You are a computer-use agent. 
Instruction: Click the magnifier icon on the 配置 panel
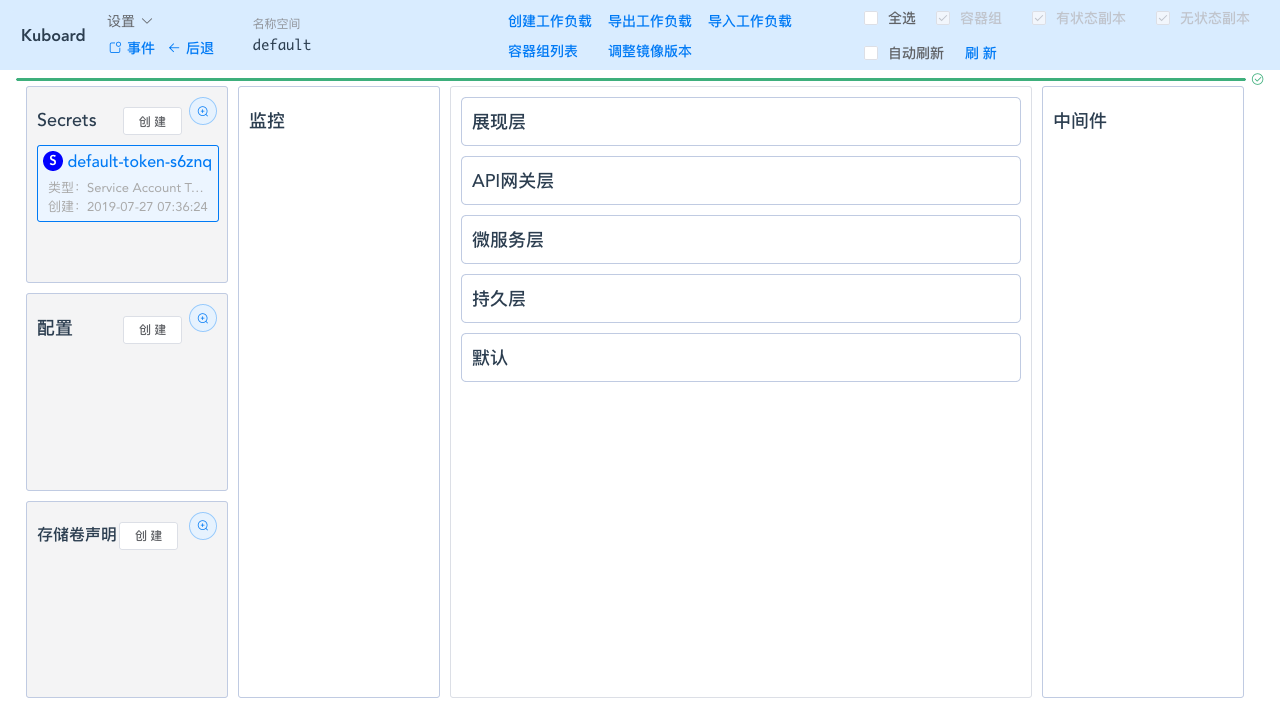[203, 317]
